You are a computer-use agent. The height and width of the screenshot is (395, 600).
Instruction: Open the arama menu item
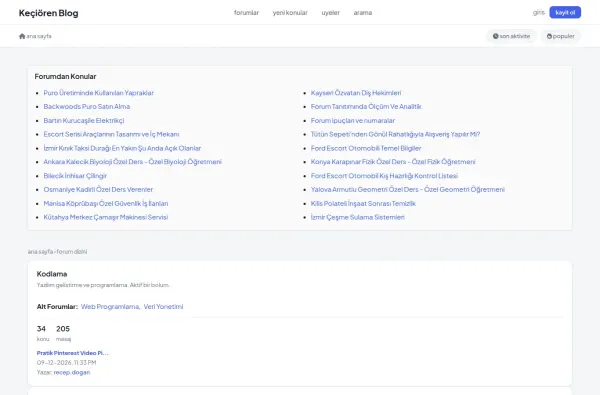(363, 13)
